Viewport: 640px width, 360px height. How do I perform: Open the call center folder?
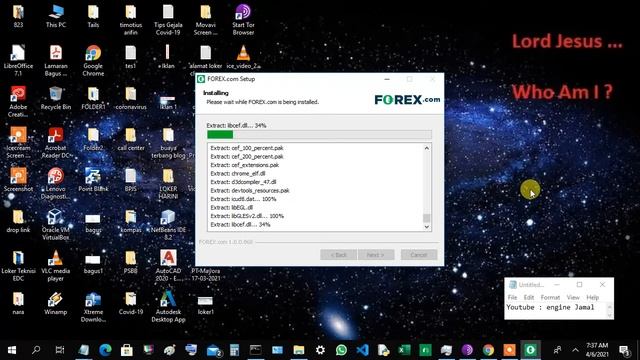(131, 139)
